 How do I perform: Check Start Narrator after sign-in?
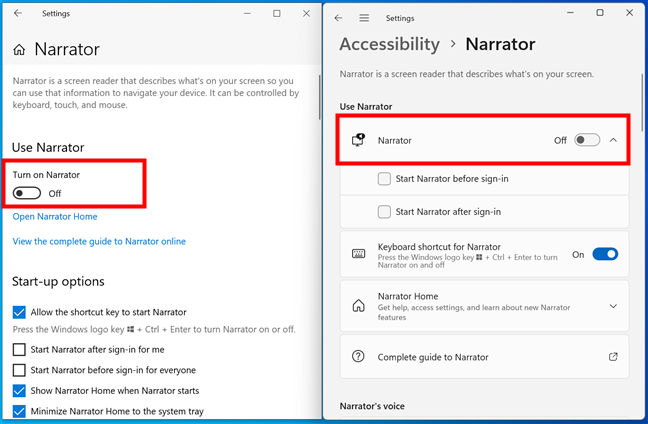click(384, 212)
